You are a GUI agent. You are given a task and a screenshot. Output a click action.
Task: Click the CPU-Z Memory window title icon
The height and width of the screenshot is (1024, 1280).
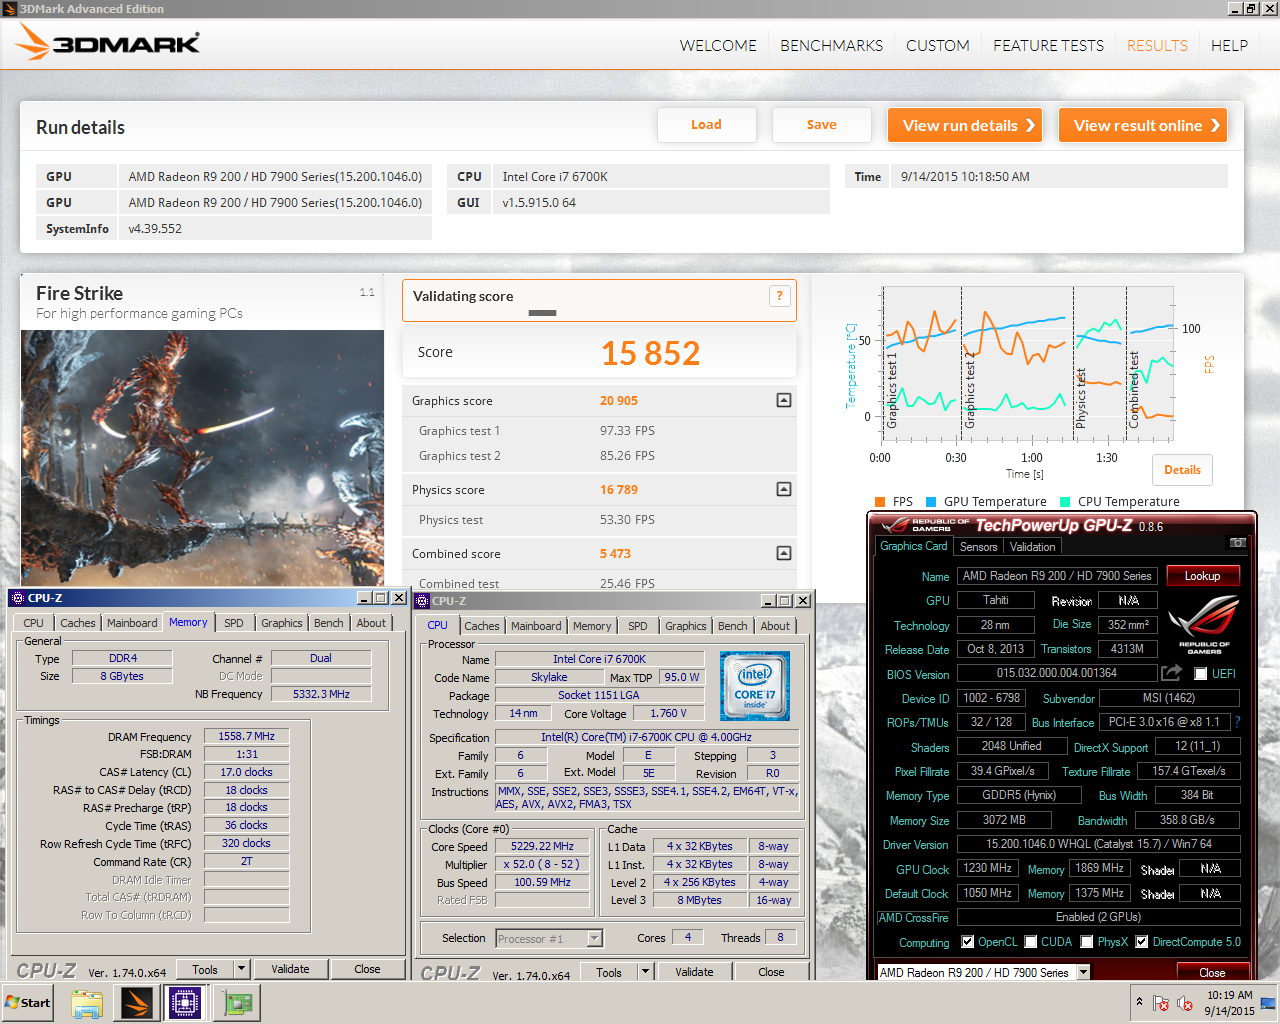(17, 598)
